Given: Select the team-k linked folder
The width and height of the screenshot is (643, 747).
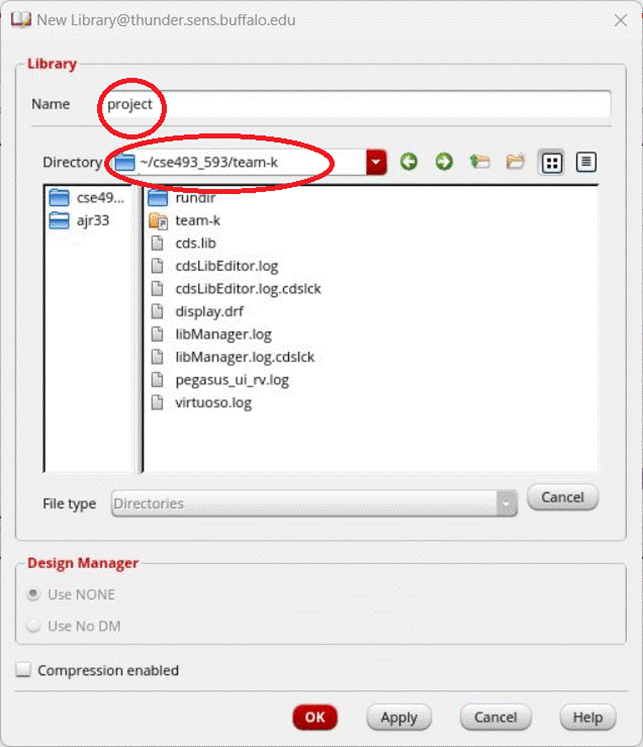Looking at the screenshot, I should (x=184, y=221).
